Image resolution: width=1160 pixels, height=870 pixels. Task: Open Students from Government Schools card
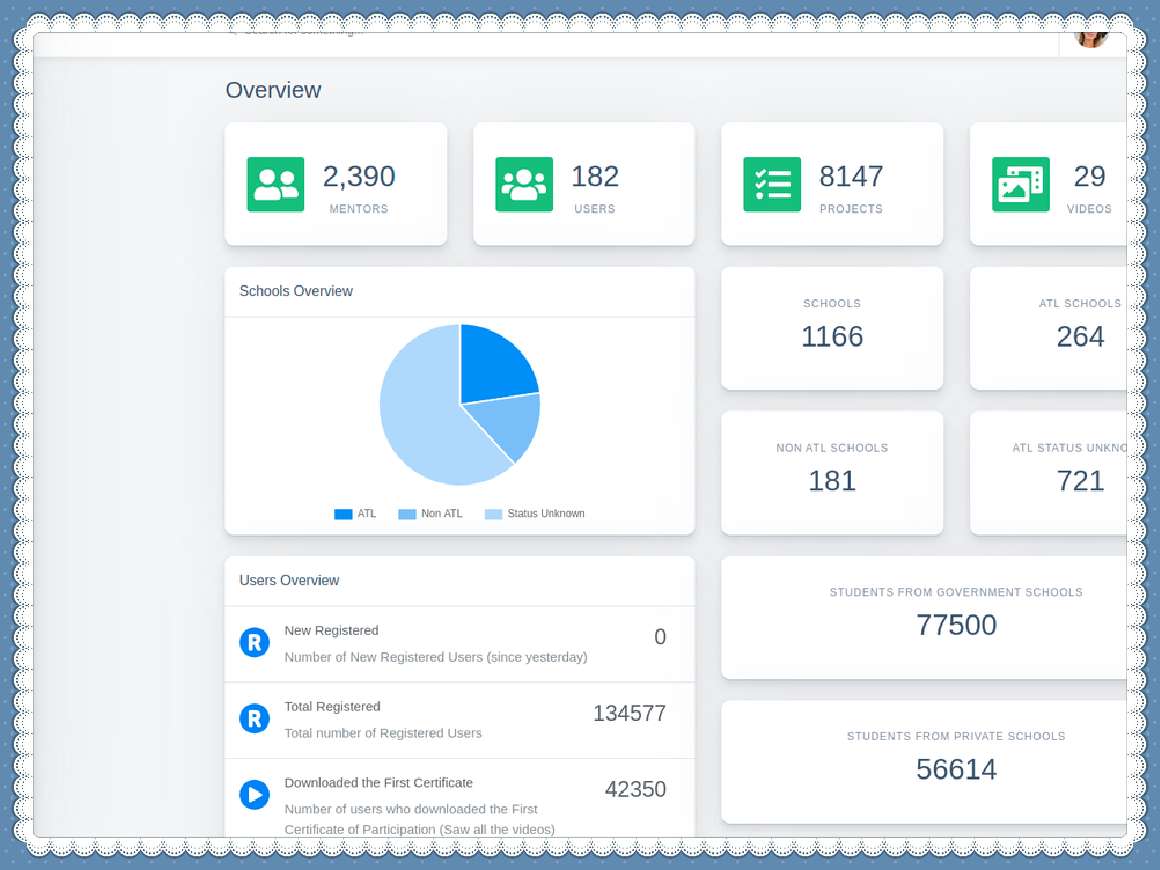click(x=924, y=617)
